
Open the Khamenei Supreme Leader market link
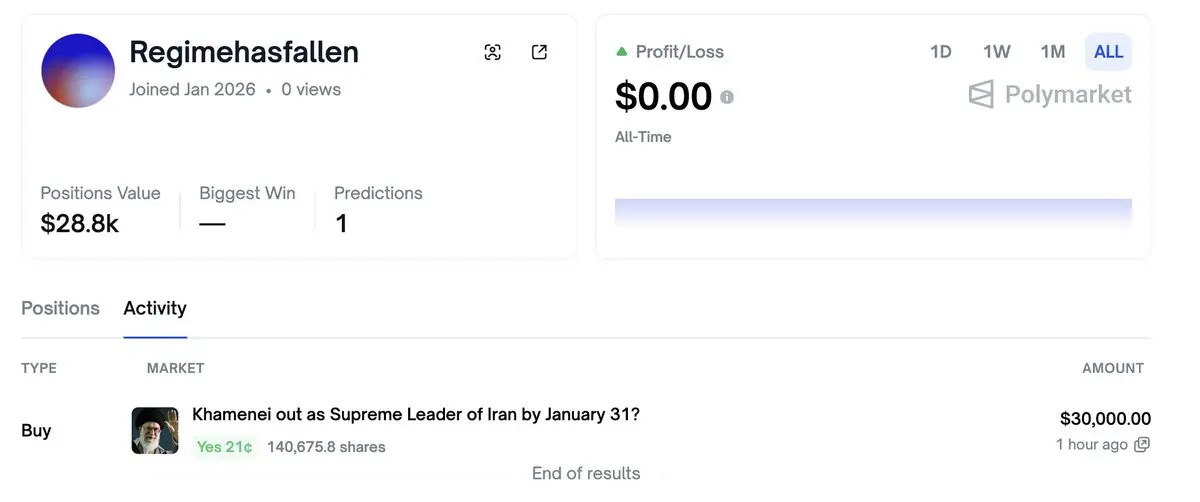(415, 414)
